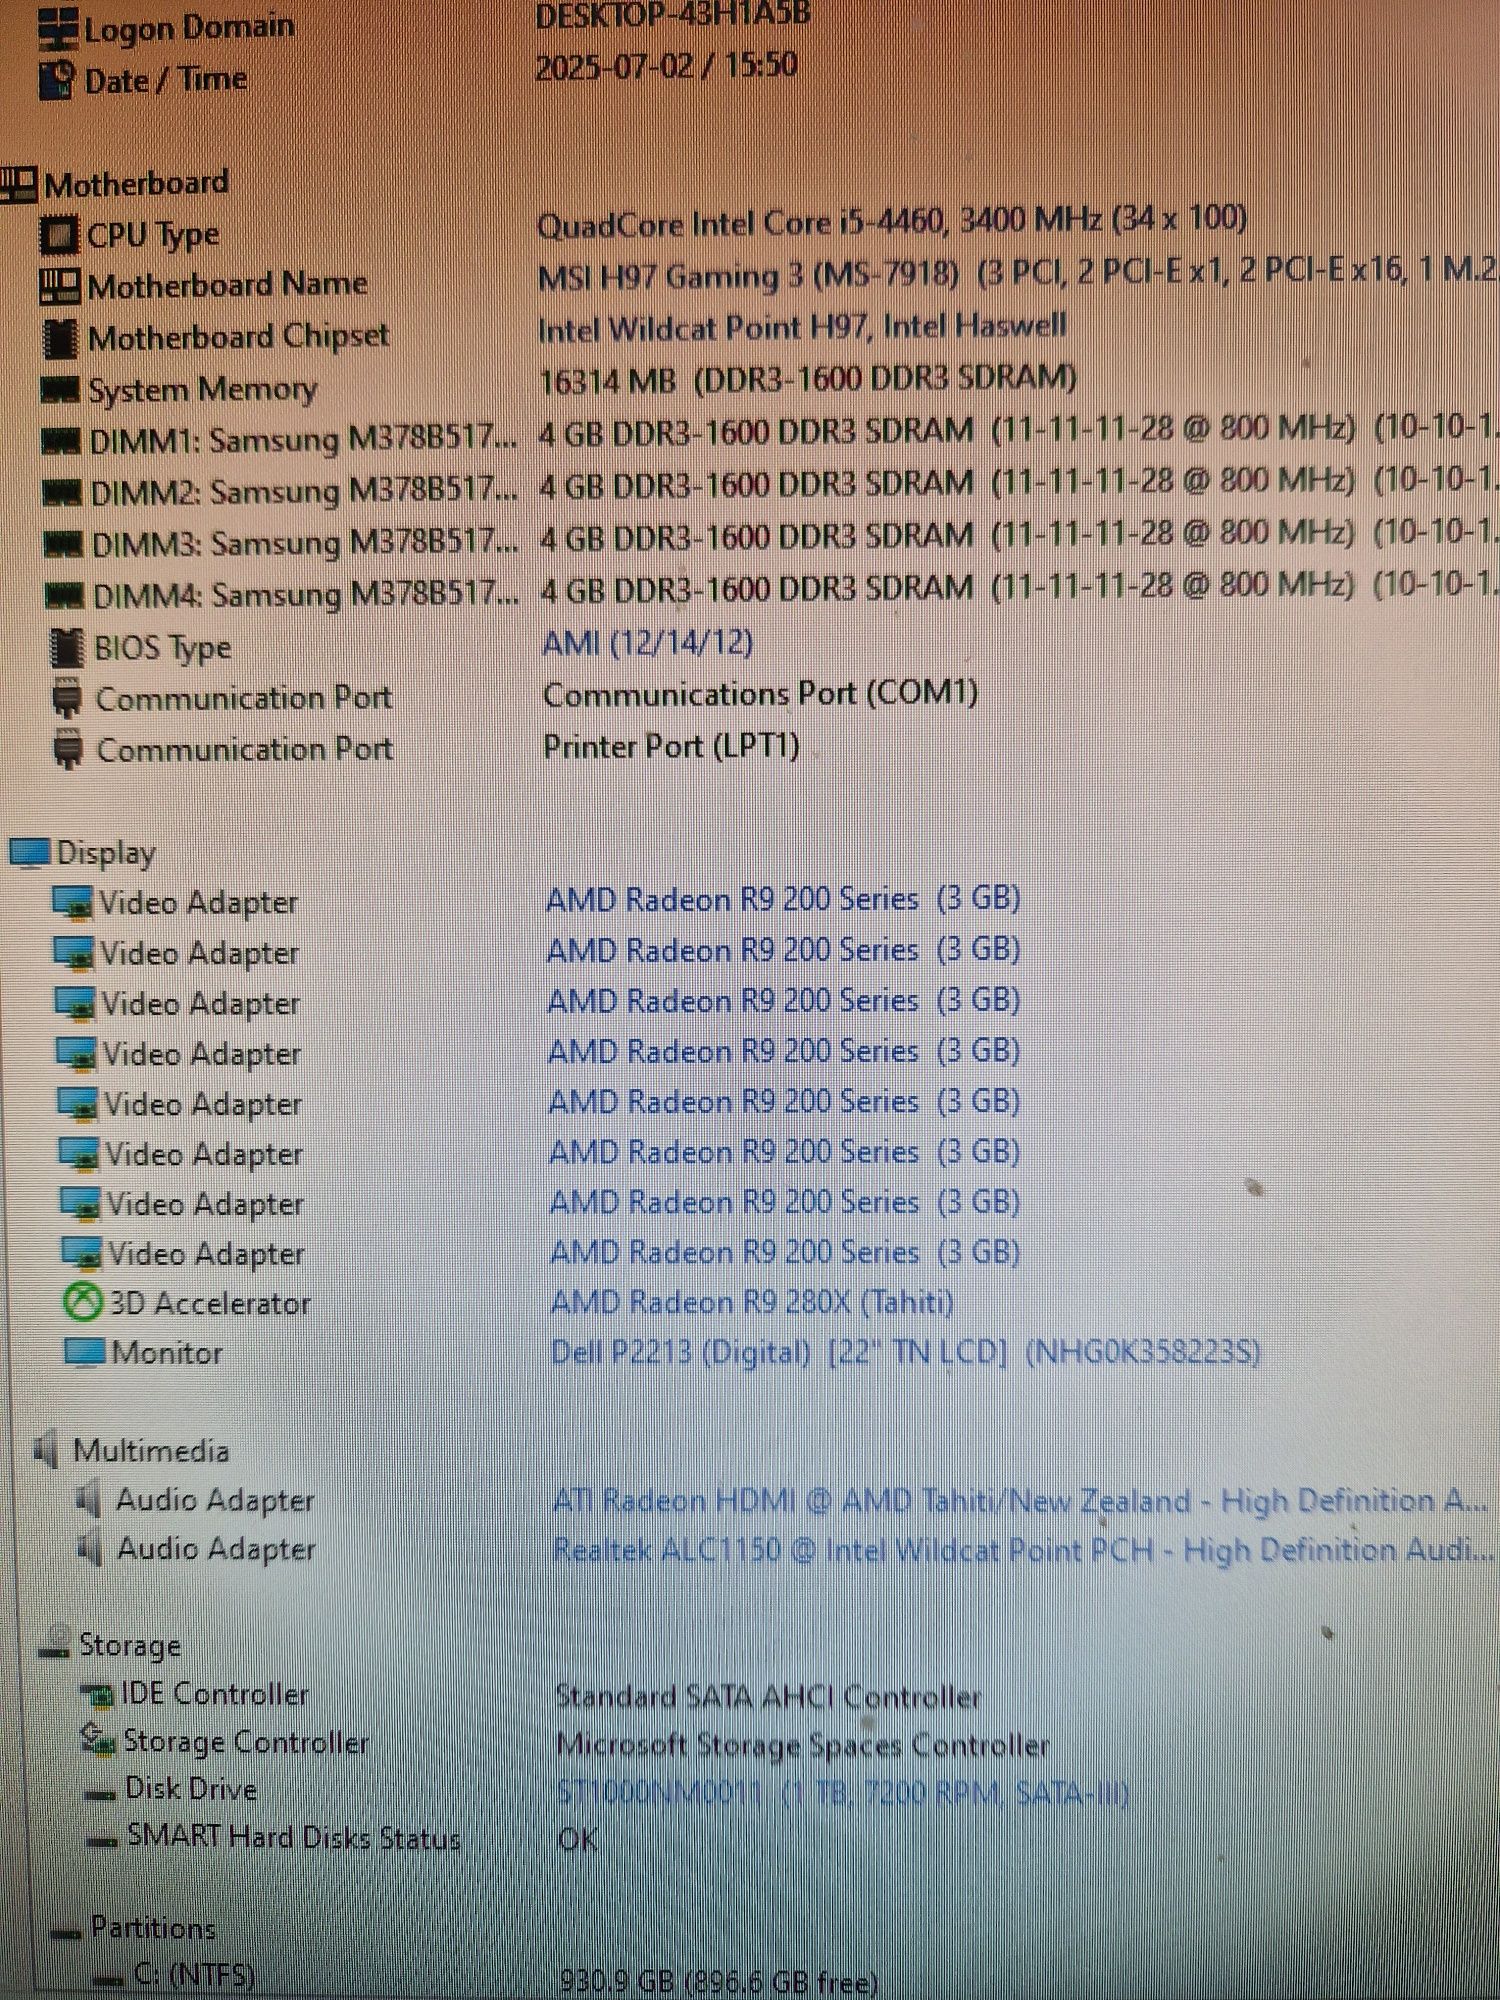This screenshot has height=2000, width=1500.
Task: Select the OK SMART status value
Action: point(578,1840)
